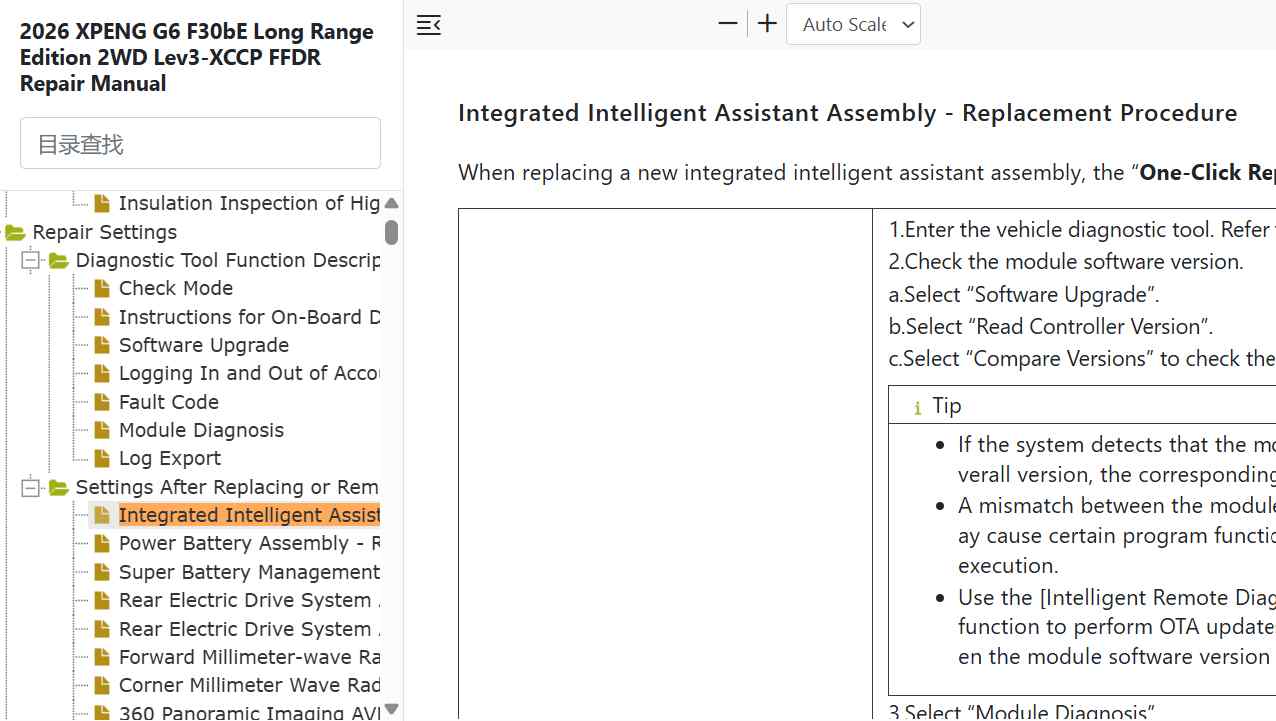Click the Fault Code document icon
Screen dimensions: 1276x721
pos(102,402)
